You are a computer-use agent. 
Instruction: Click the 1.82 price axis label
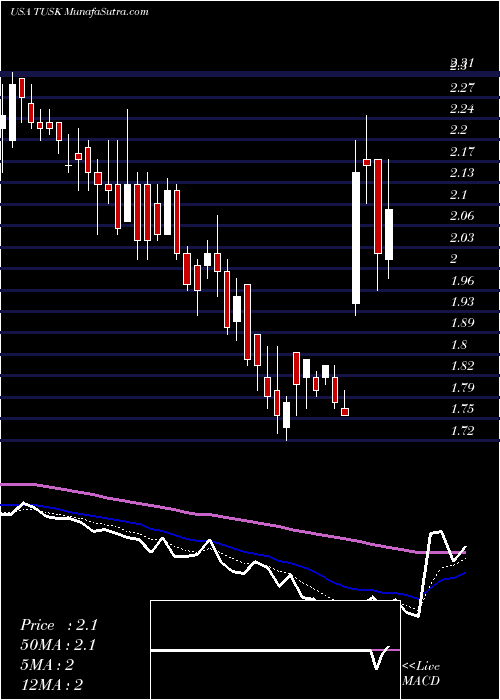(x=462, y=366)
